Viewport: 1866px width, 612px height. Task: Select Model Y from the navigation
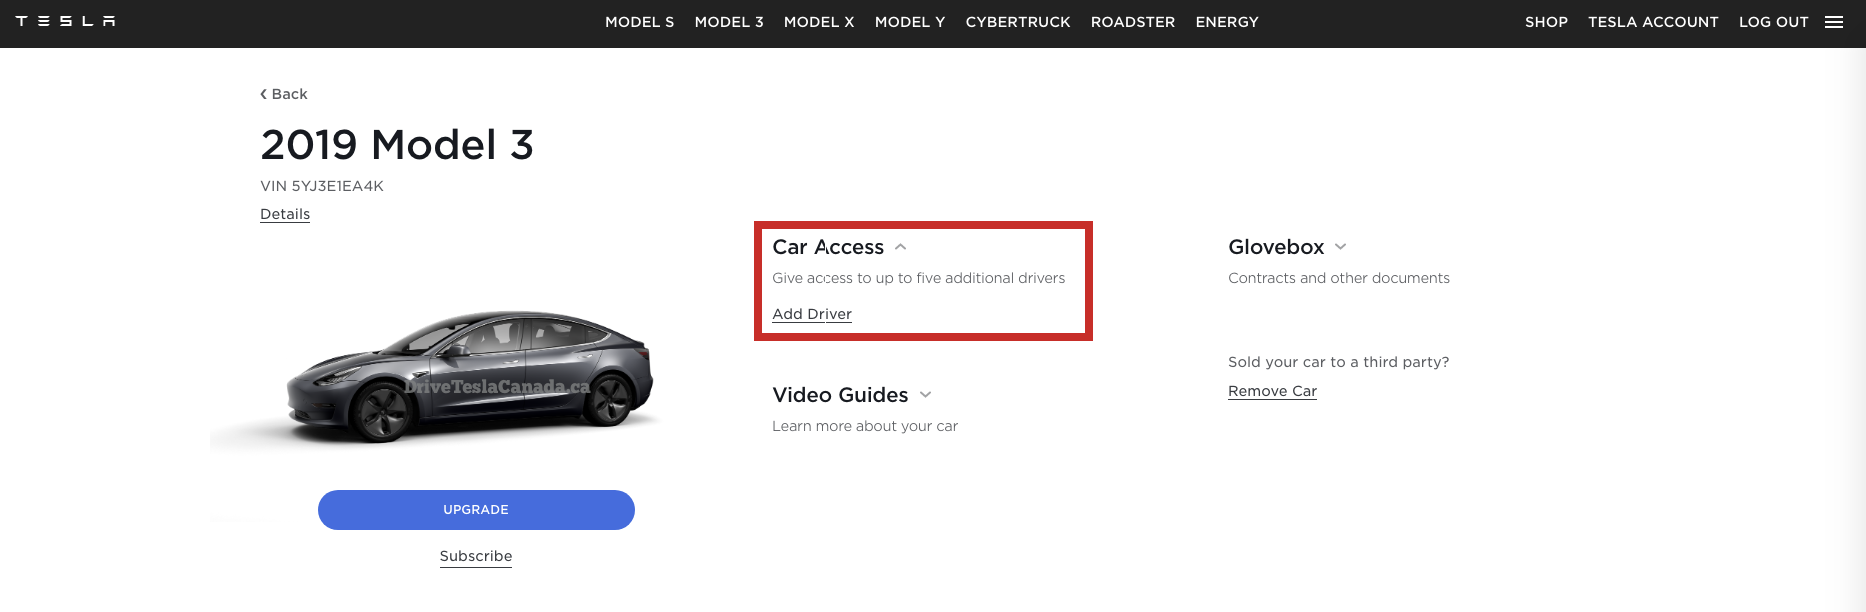pos(909,21)
